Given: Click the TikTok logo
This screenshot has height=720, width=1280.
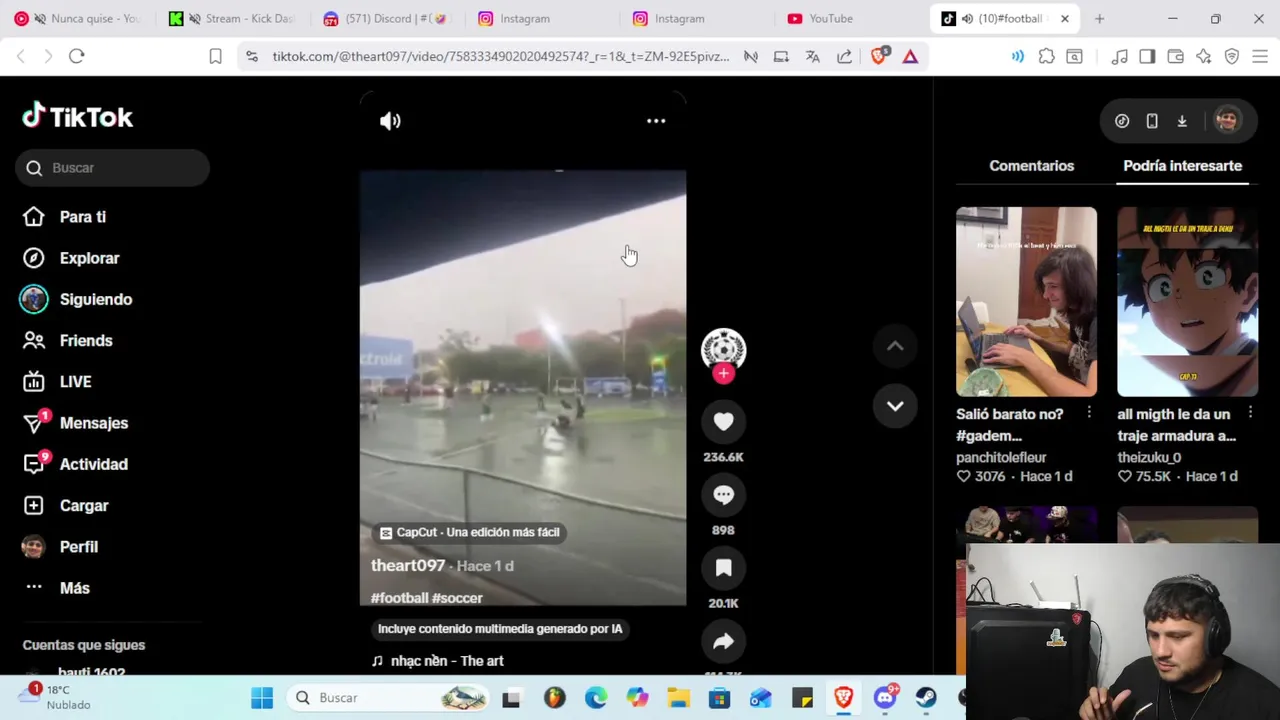Looking at the screenshot, I should coord(78,117).
